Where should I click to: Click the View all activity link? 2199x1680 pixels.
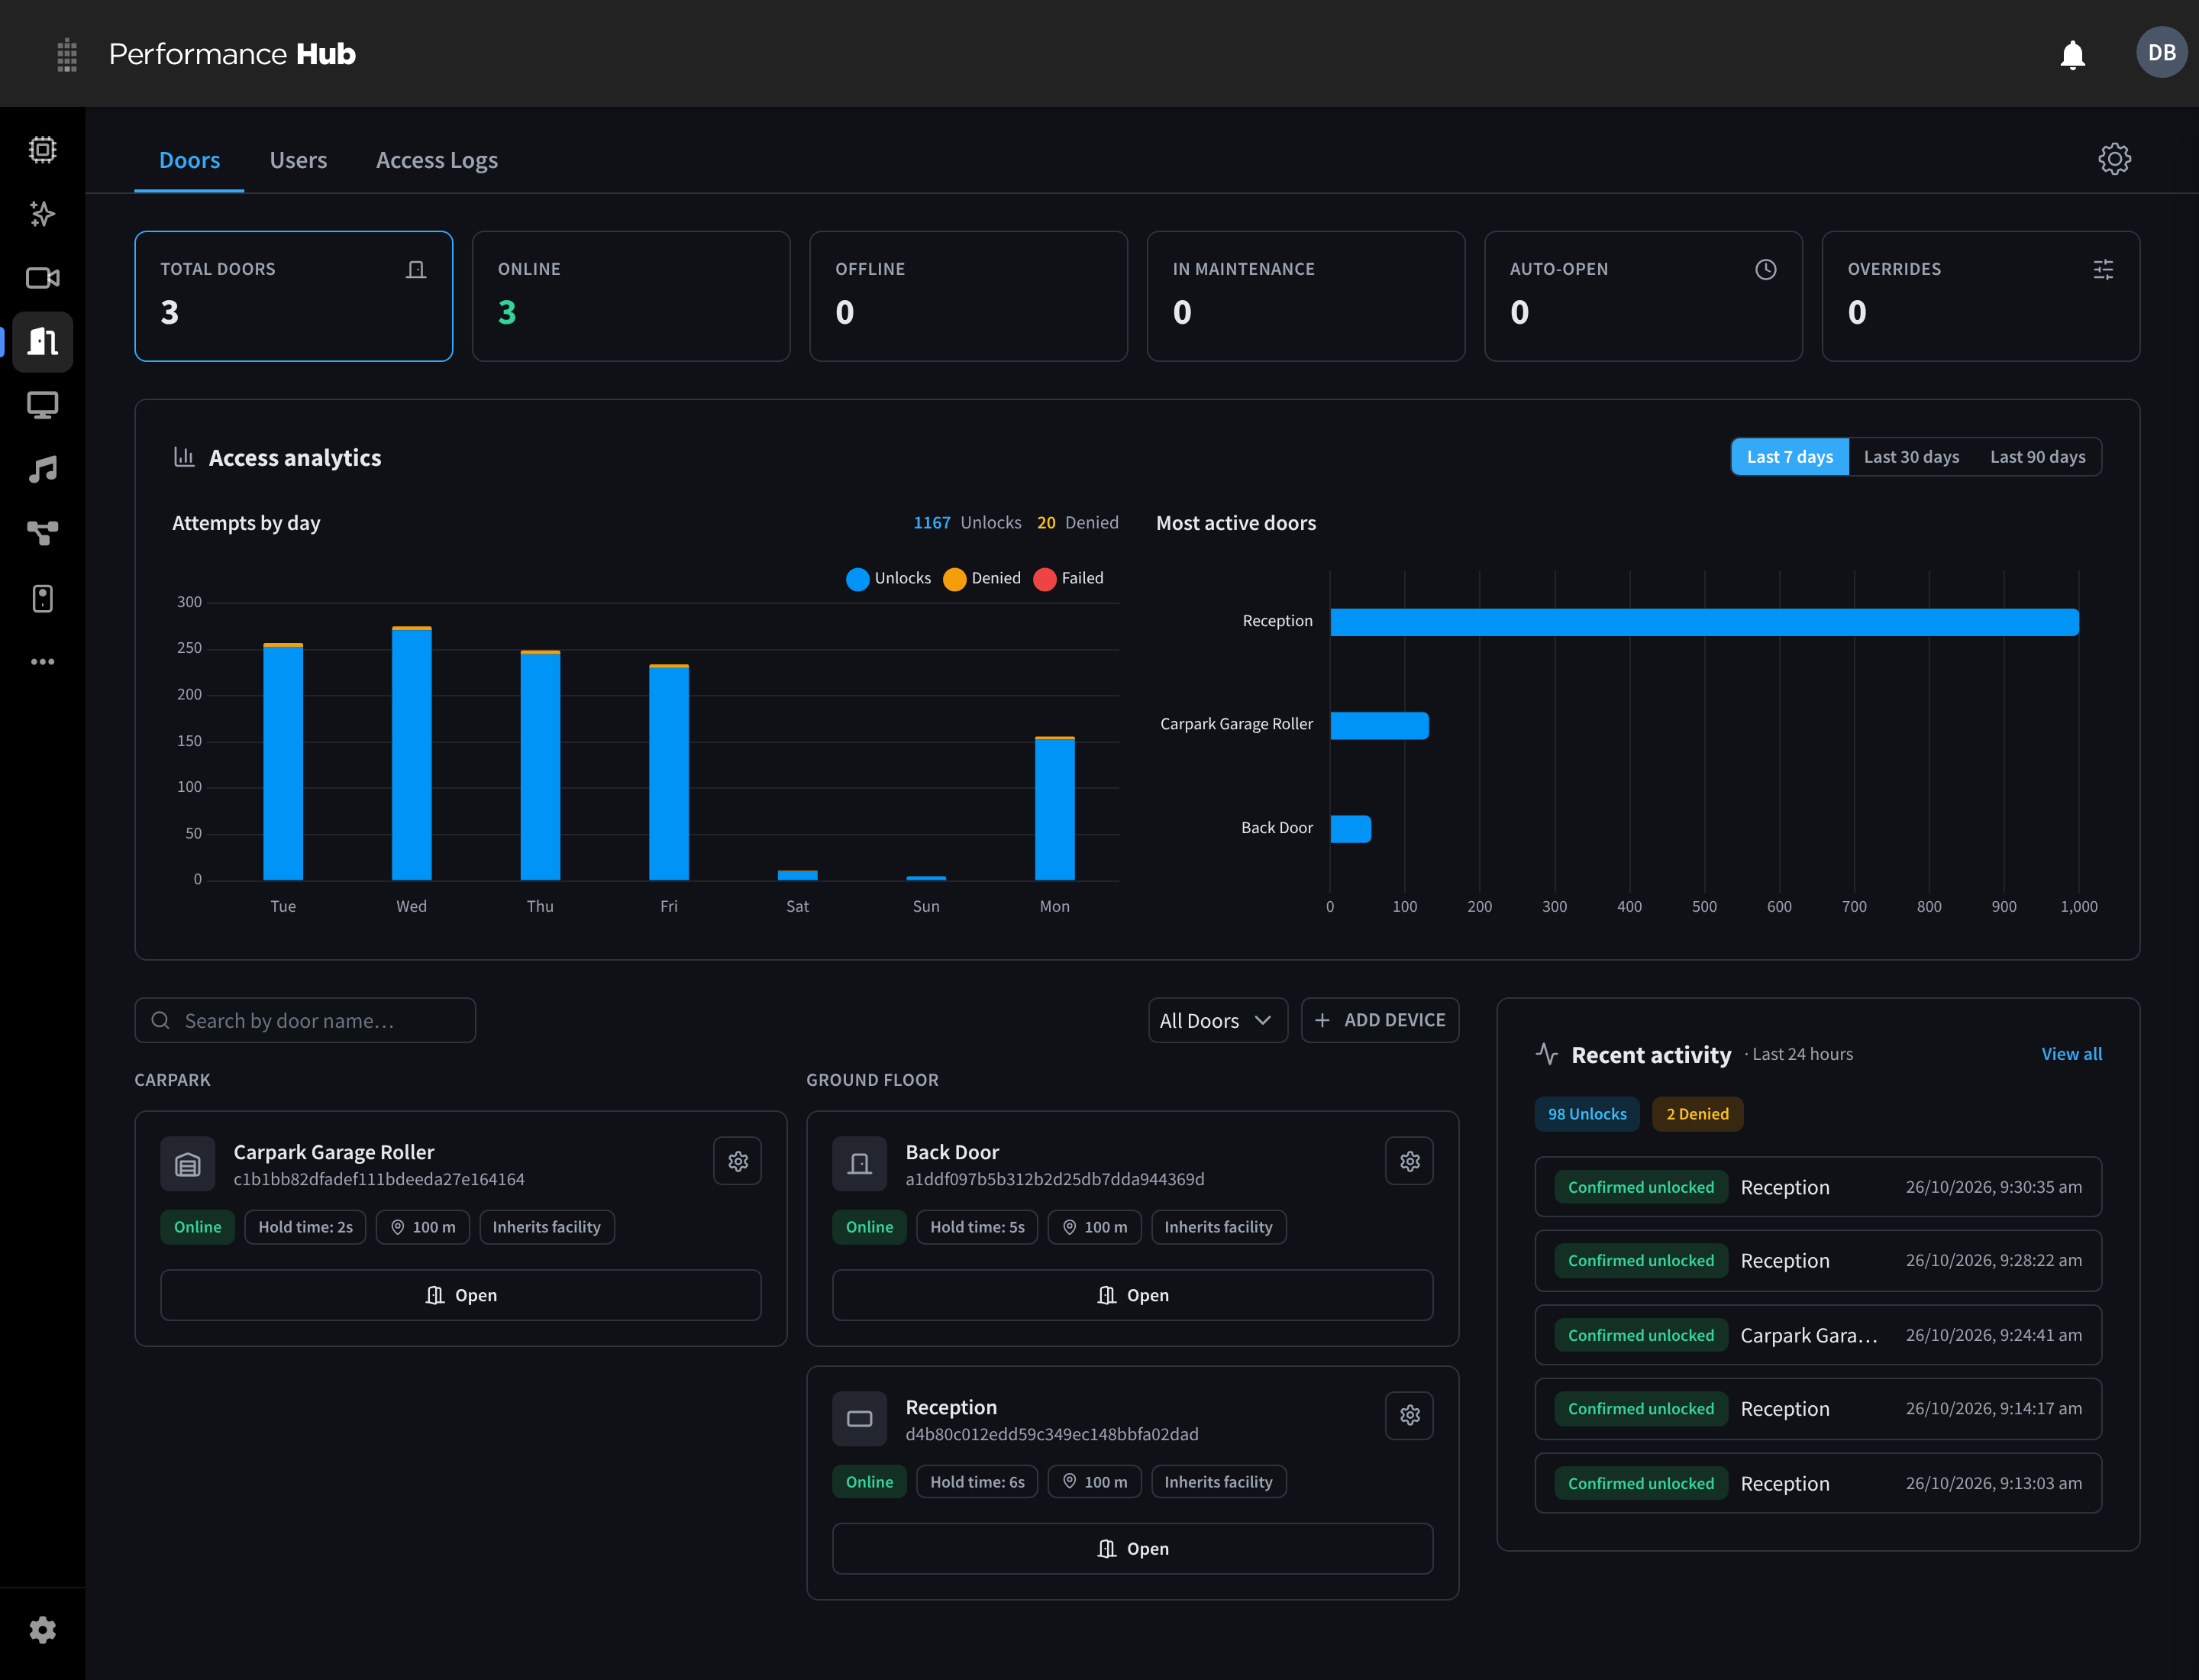click(2071, 1054)
